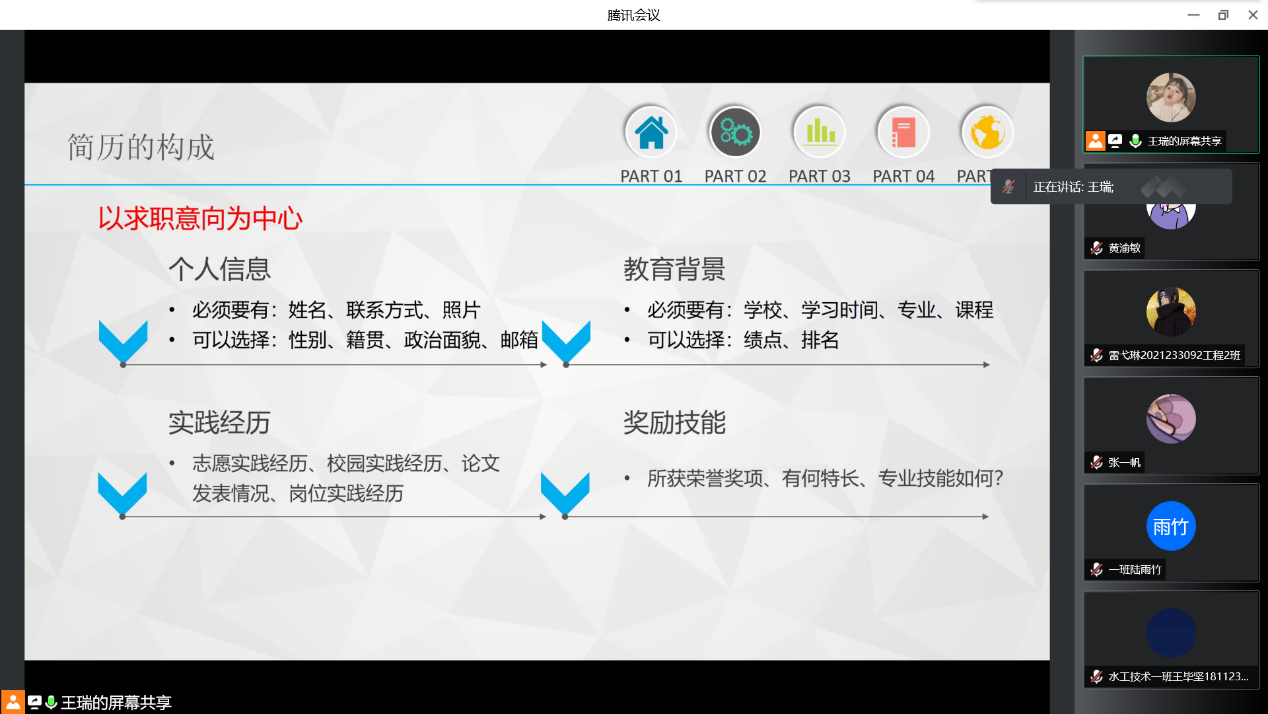This screenshot has height=714, width=1268.
Task: Click the blue house icon above PART 01
Action: [x=651, y=132]
